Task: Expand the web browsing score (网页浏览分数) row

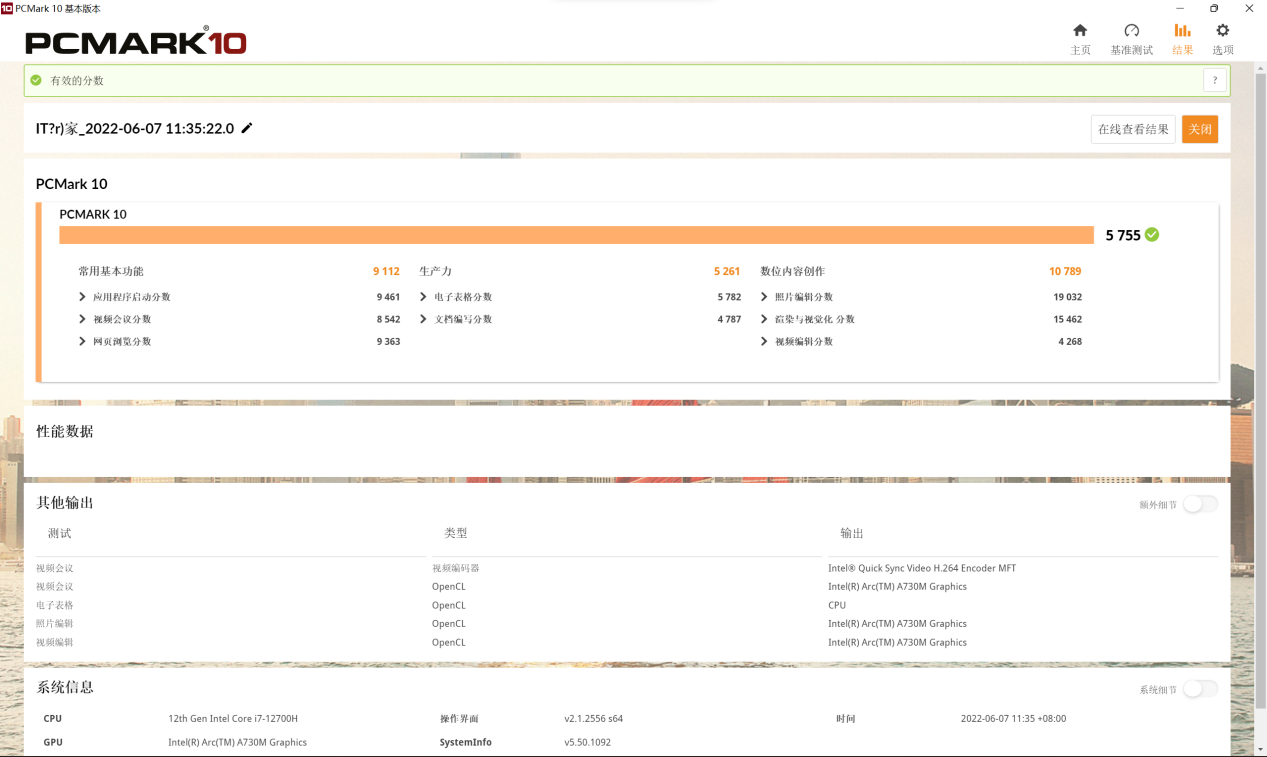Action: tap(83, 341)
